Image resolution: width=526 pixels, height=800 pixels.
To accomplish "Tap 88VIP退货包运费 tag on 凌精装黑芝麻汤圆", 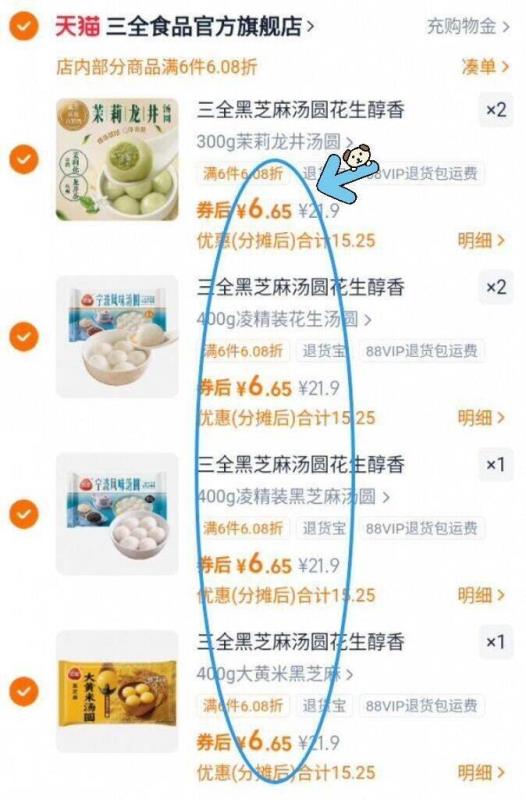I will point(421,529).
